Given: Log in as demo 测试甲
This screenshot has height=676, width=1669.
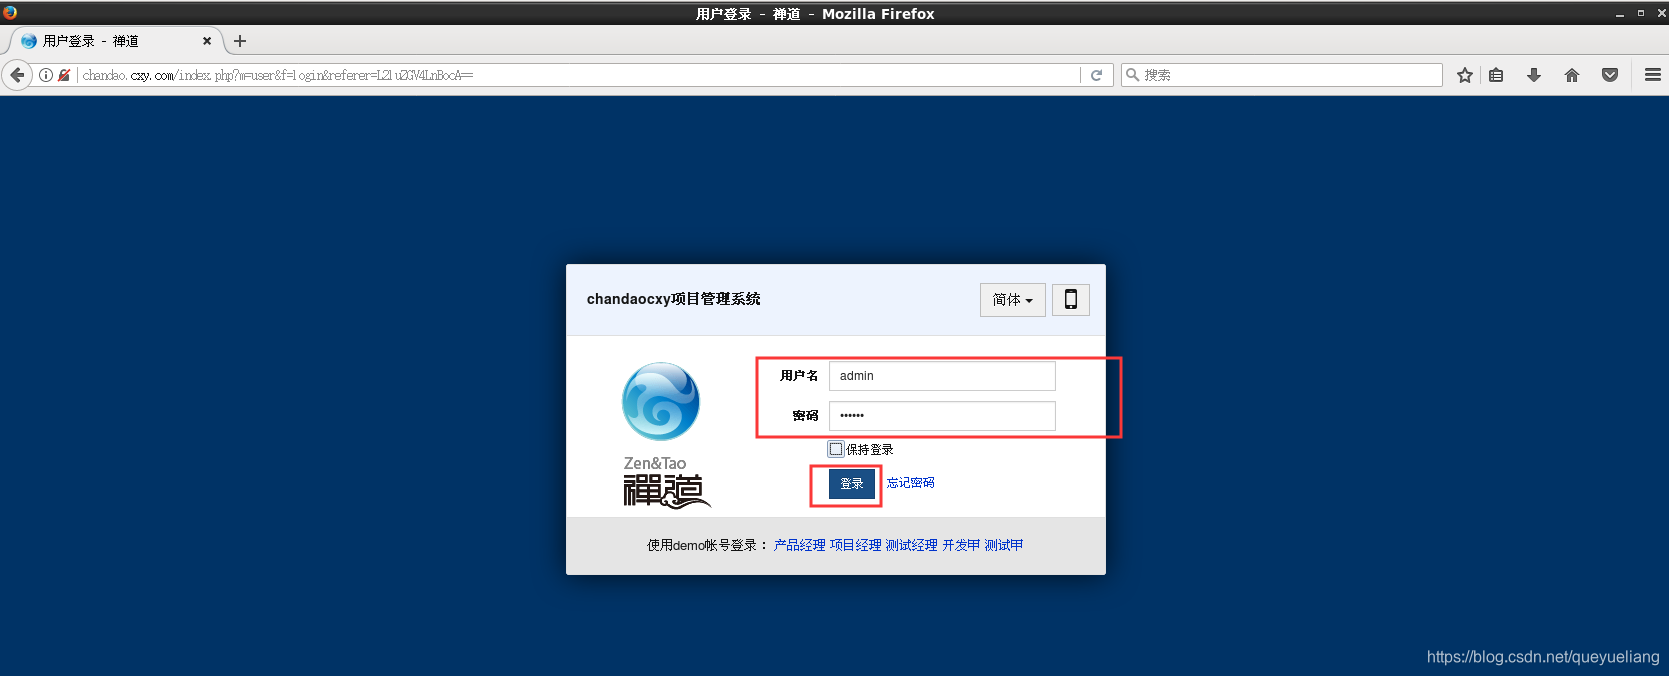Looking at the screenshot, I should click(x=1004, y=545).
